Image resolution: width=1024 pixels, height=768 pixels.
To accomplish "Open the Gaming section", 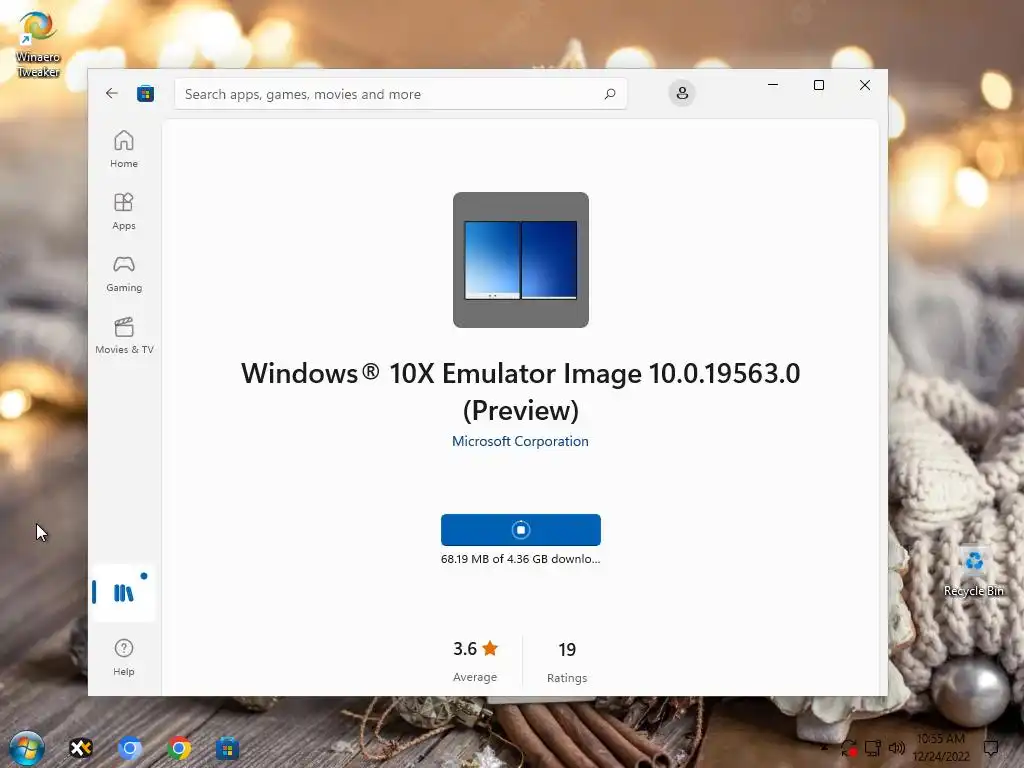I will tap(123, 274).
